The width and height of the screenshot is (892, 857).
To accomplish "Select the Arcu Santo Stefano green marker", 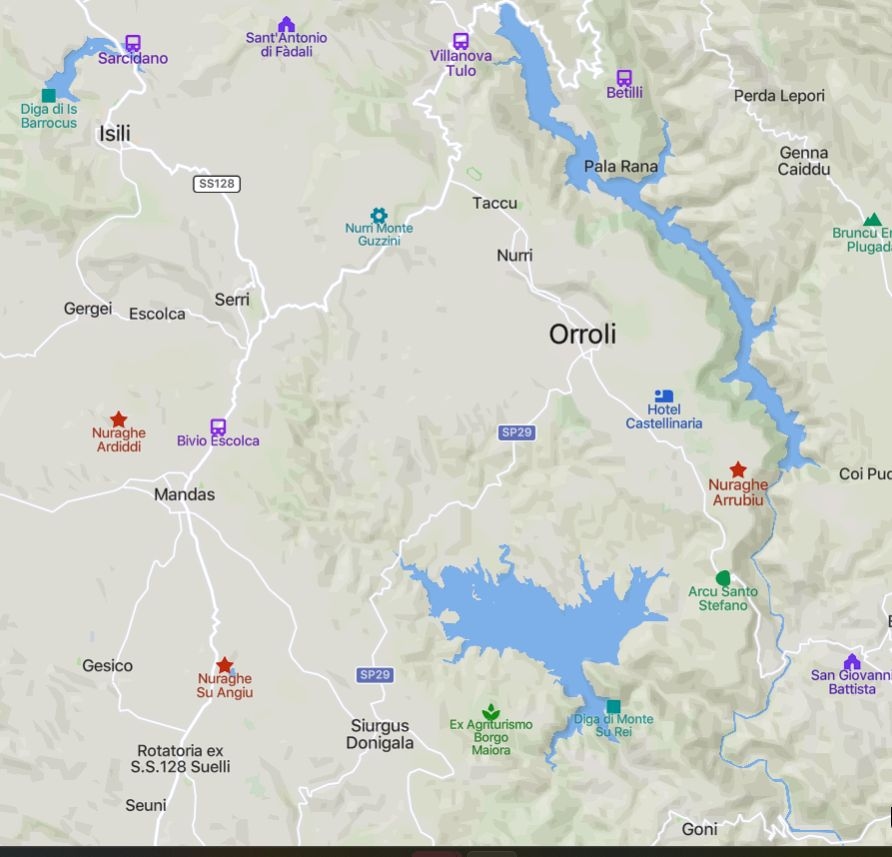I will tap(722, 578).
